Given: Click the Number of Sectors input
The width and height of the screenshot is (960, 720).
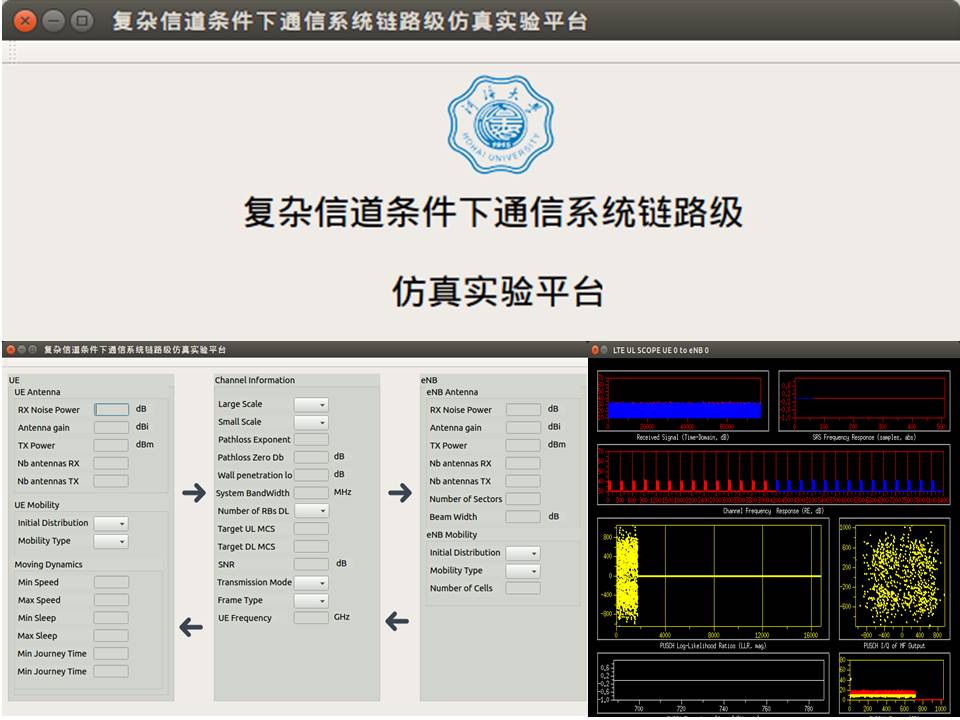Looking at the screenshot, I should (x=523, y=498).
